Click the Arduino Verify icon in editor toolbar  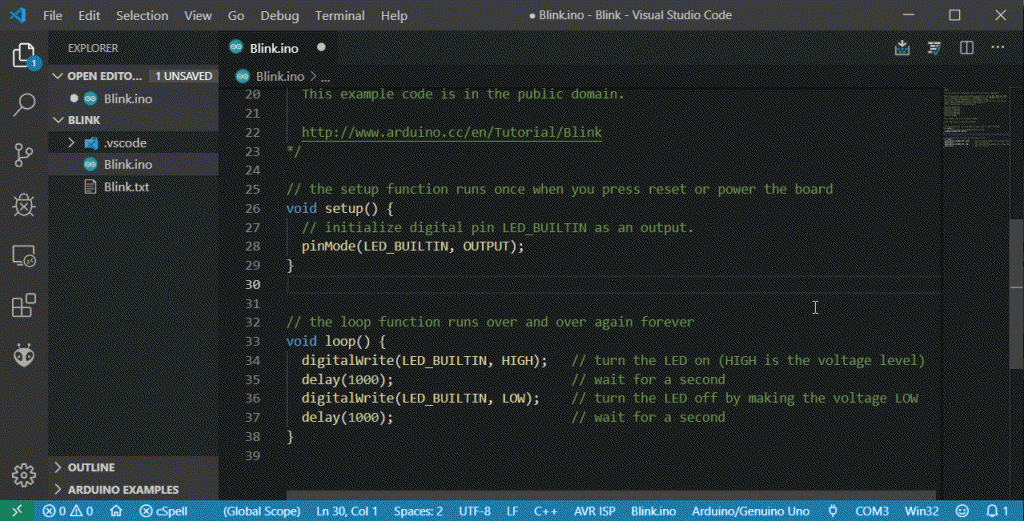click(x=934, y=47)
